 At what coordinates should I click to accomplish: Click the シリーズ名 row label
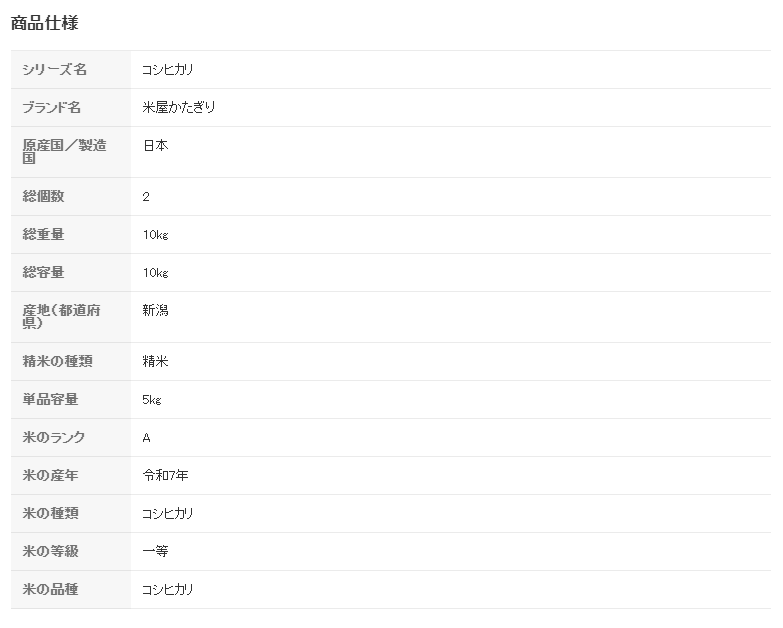(55, 70)
